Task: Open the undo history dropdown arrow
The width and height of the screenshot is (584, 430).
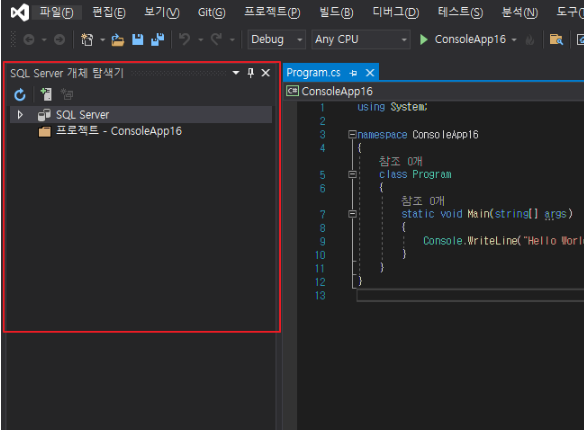Action: (200, 39)
